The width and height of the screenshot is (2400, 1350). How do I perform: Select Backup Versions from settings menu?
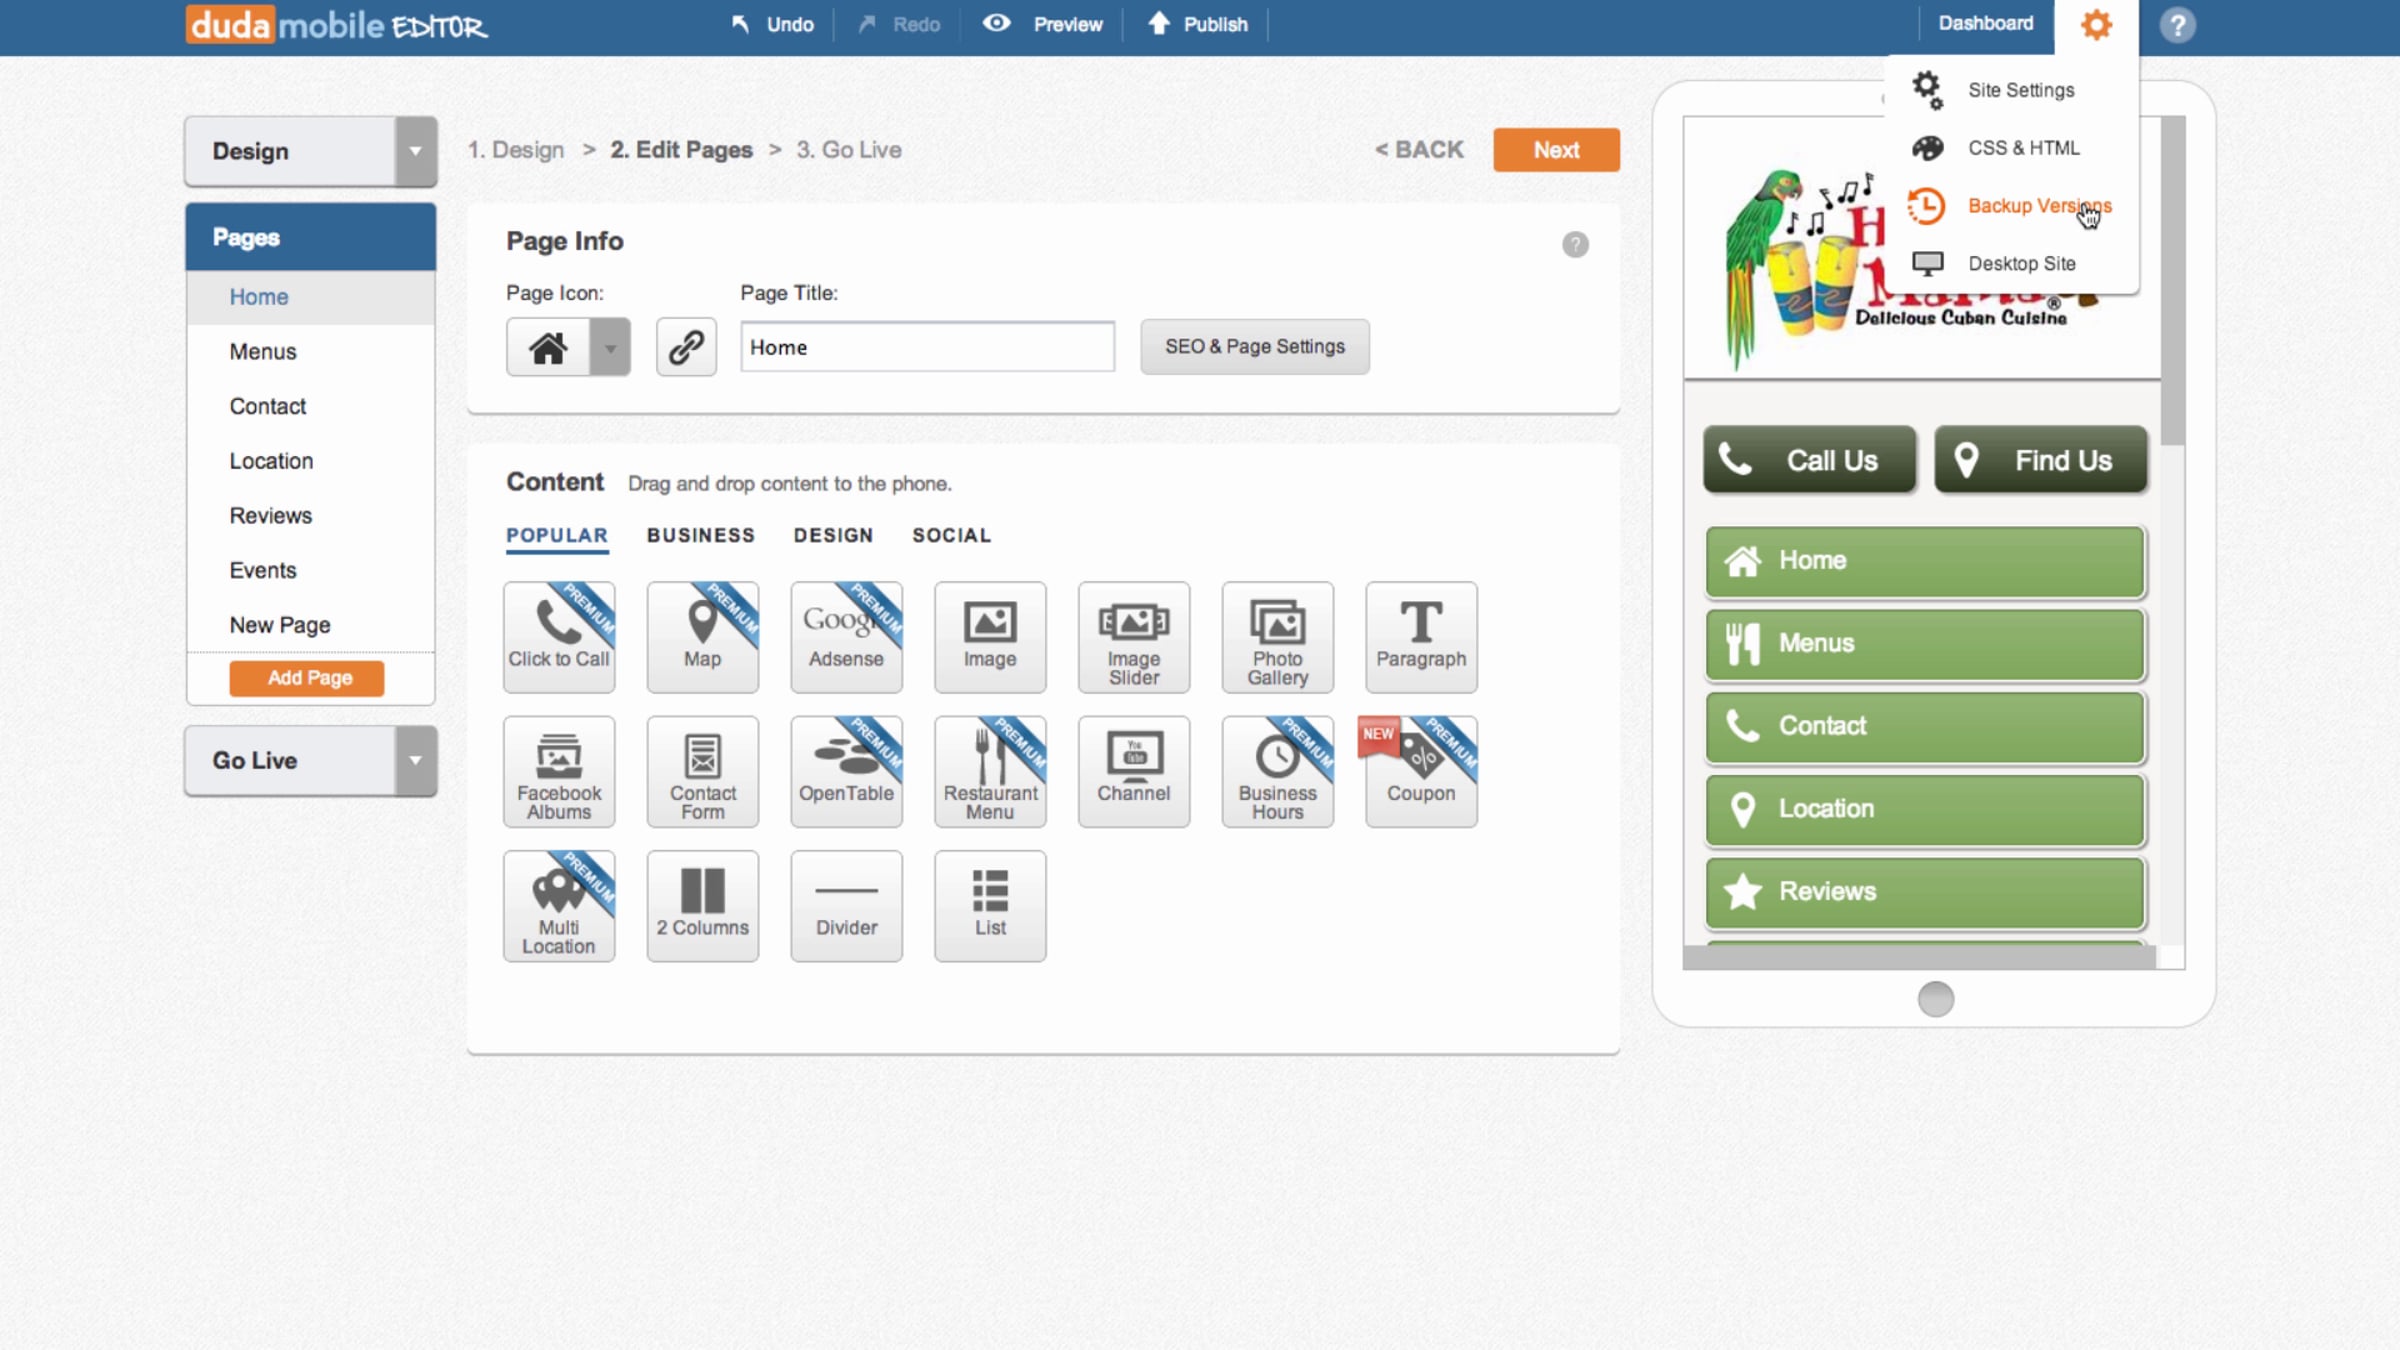(x=2038, y=206)
